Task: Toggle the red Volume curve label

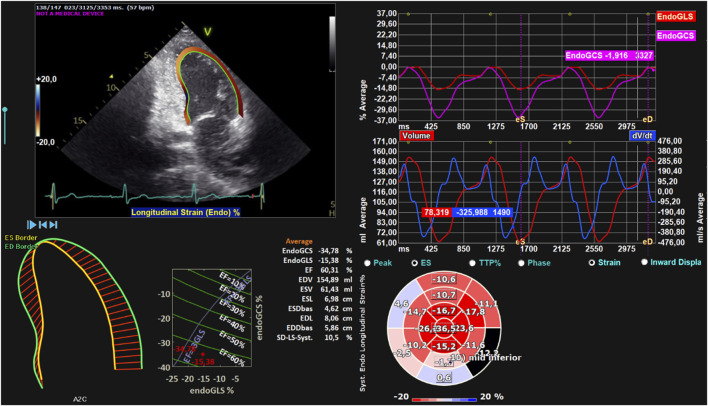Action: [x=416, y=135]
